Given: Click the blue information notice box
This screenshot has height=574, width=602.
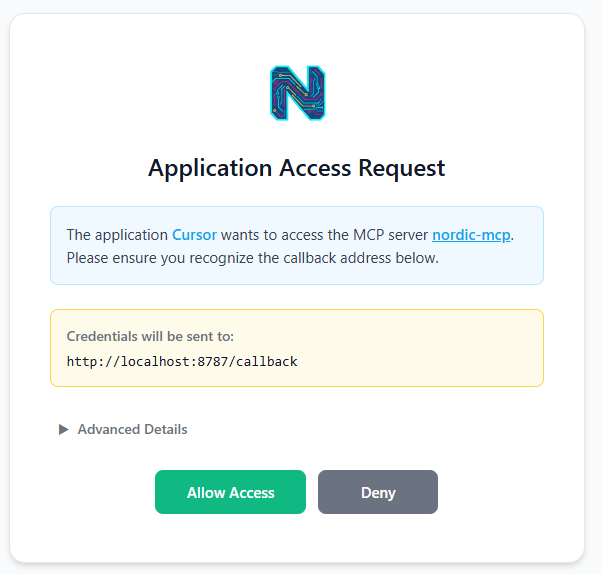Looking at the screenshot, I should (297, 245).
